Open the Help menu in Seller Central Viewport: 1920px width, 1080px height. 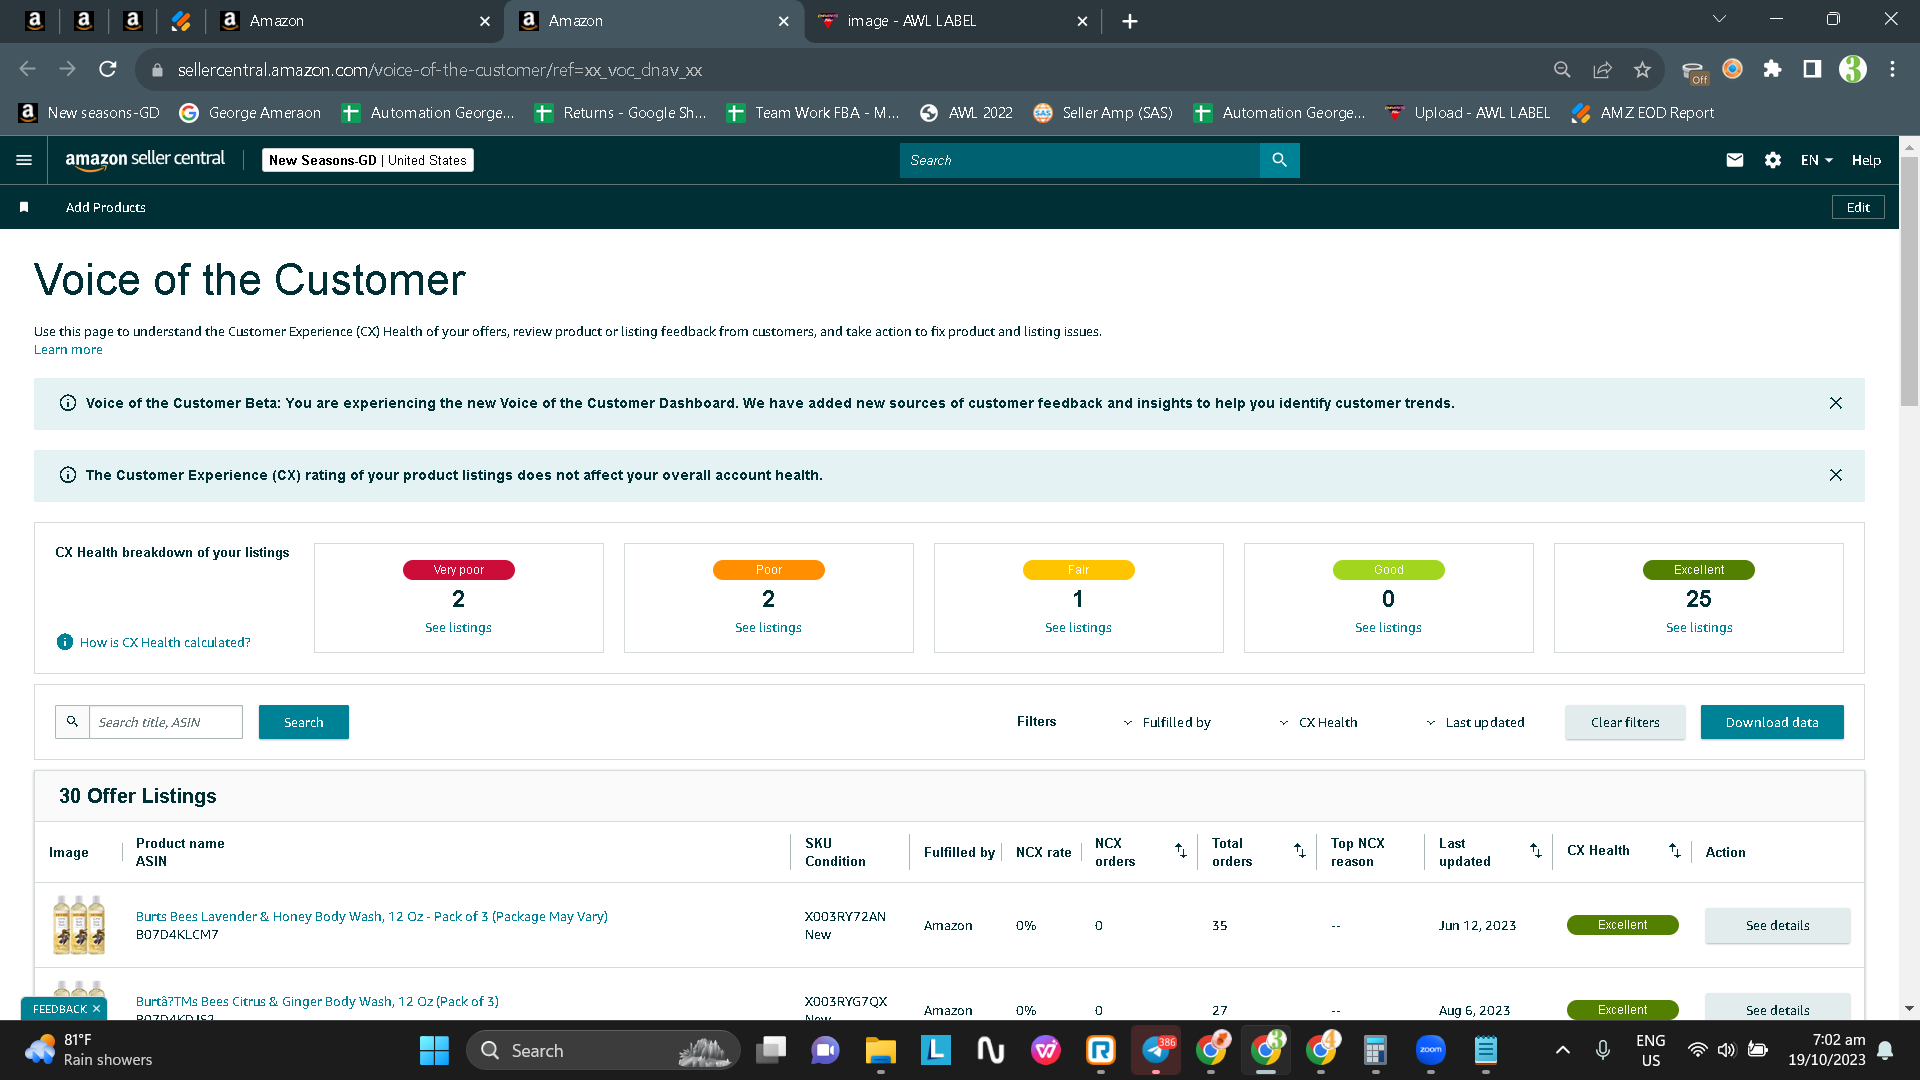click(1866, 160)
